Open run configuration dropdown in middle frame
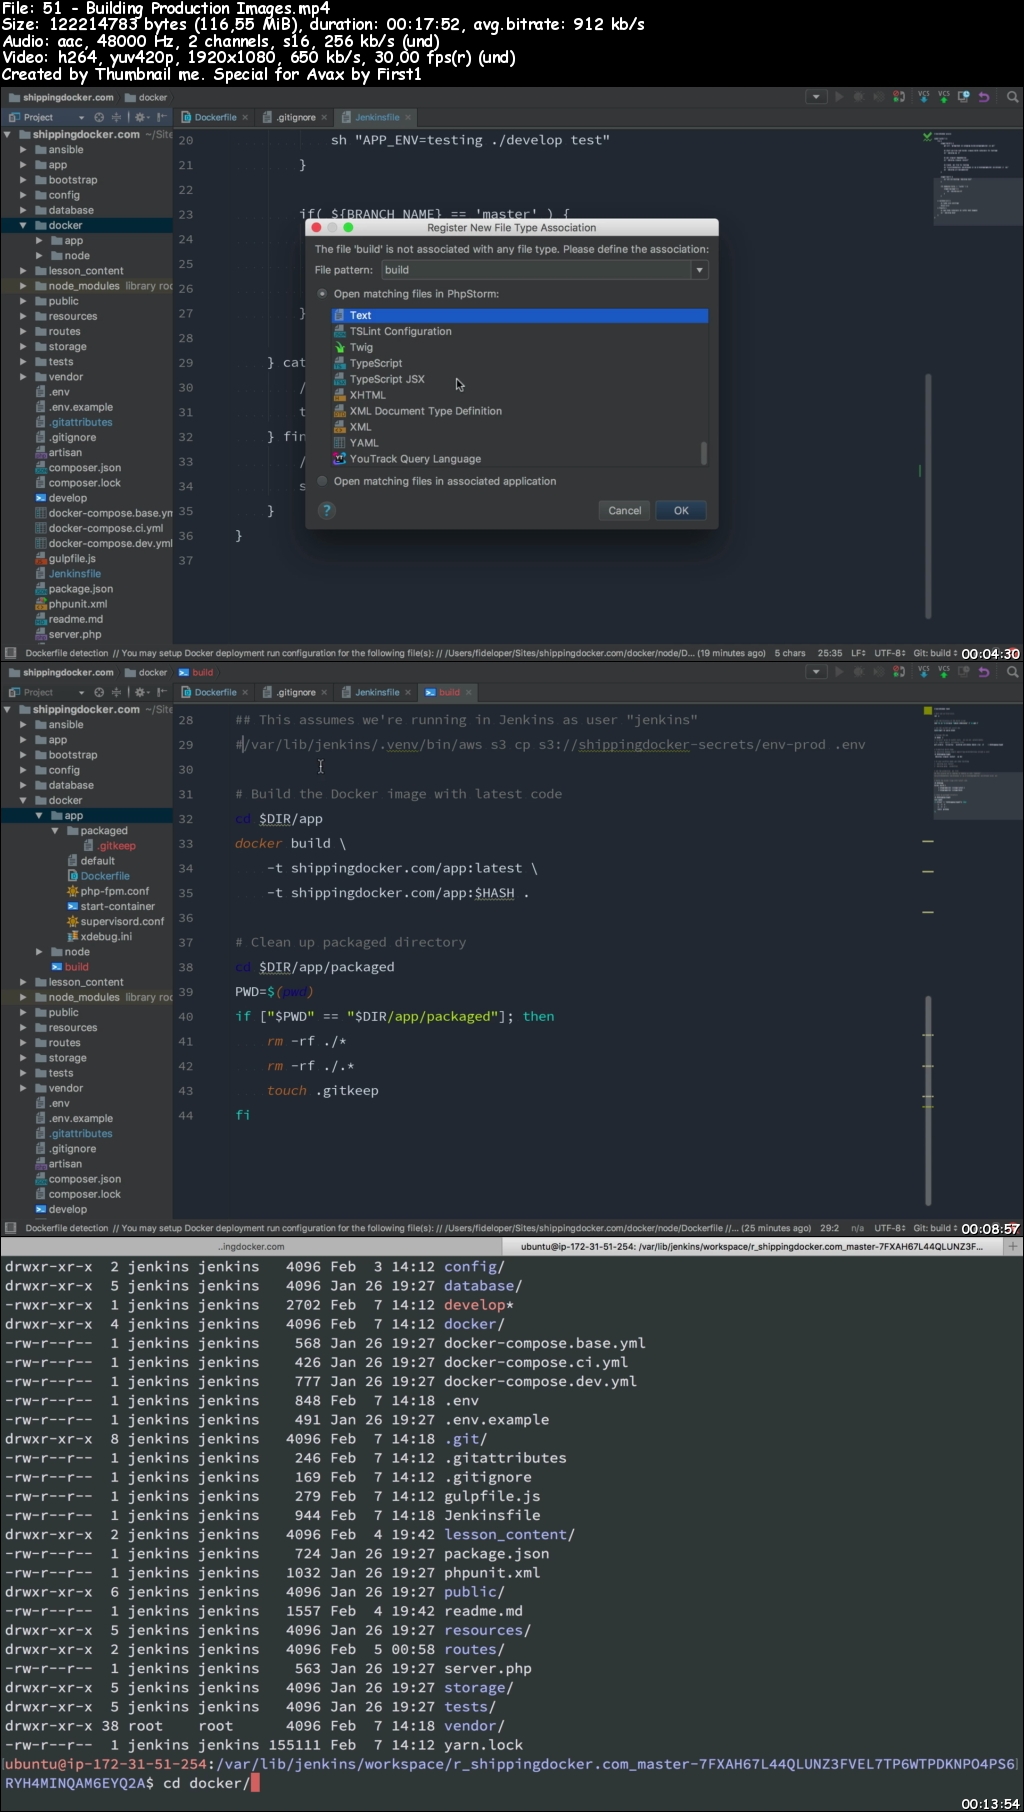Viewport: 1024px width, 1812px height. [x=817, y=672]
